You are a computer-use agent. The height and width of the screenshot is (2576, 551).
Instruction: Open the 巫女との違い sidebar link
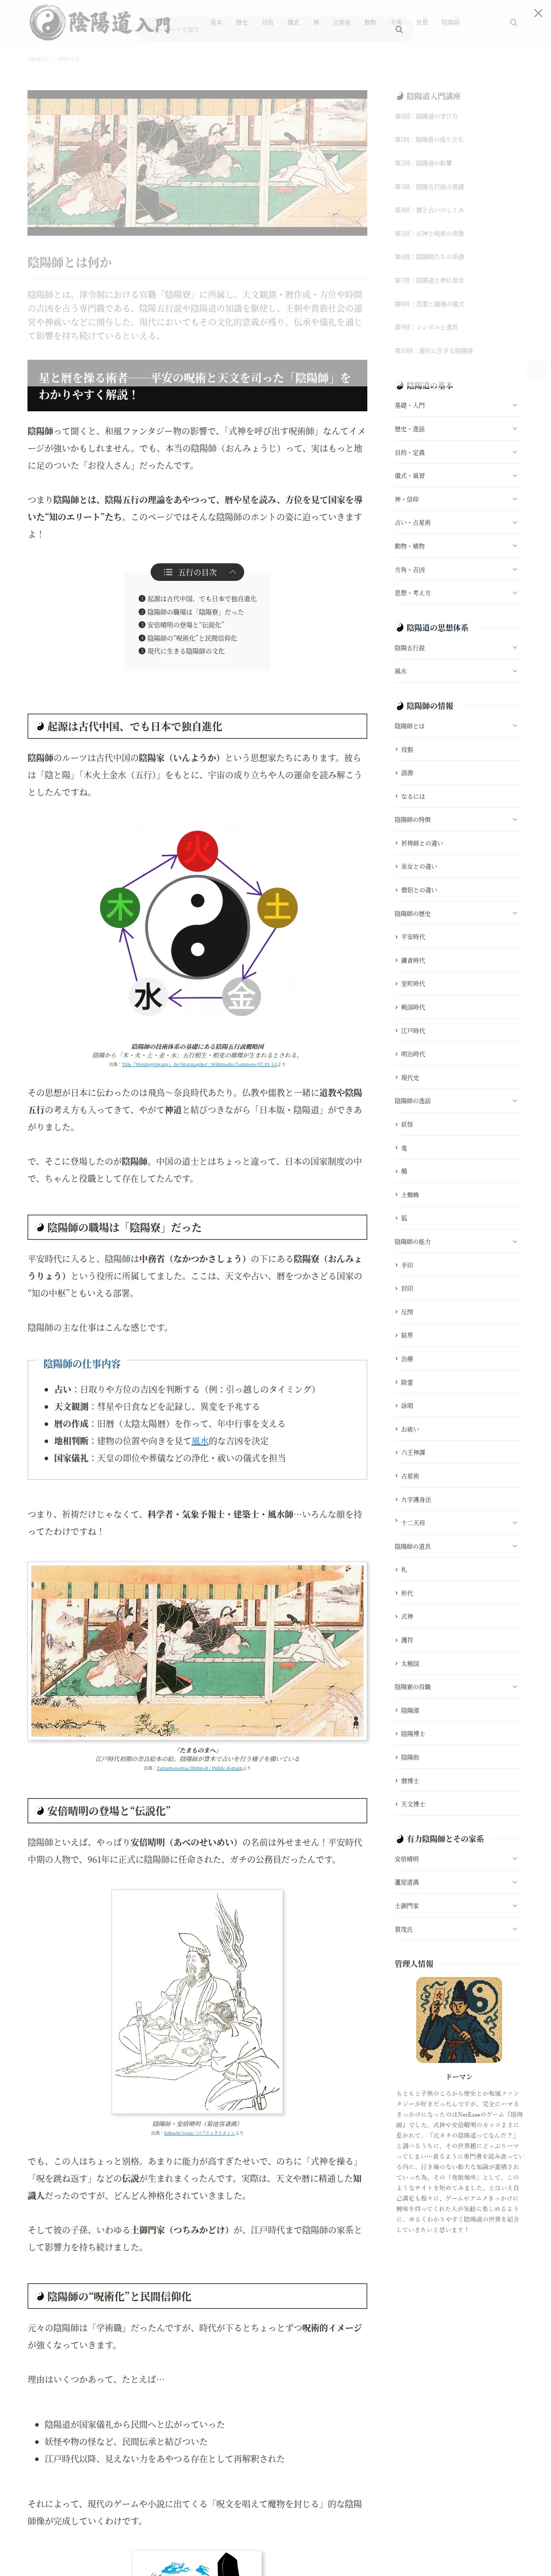click(x=419, y=866)
